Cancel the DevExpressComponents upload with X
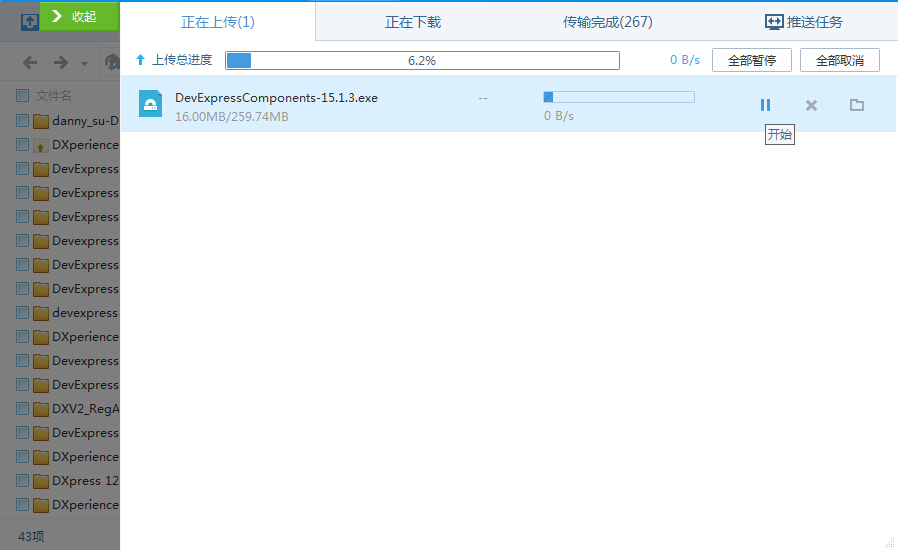 811,105
